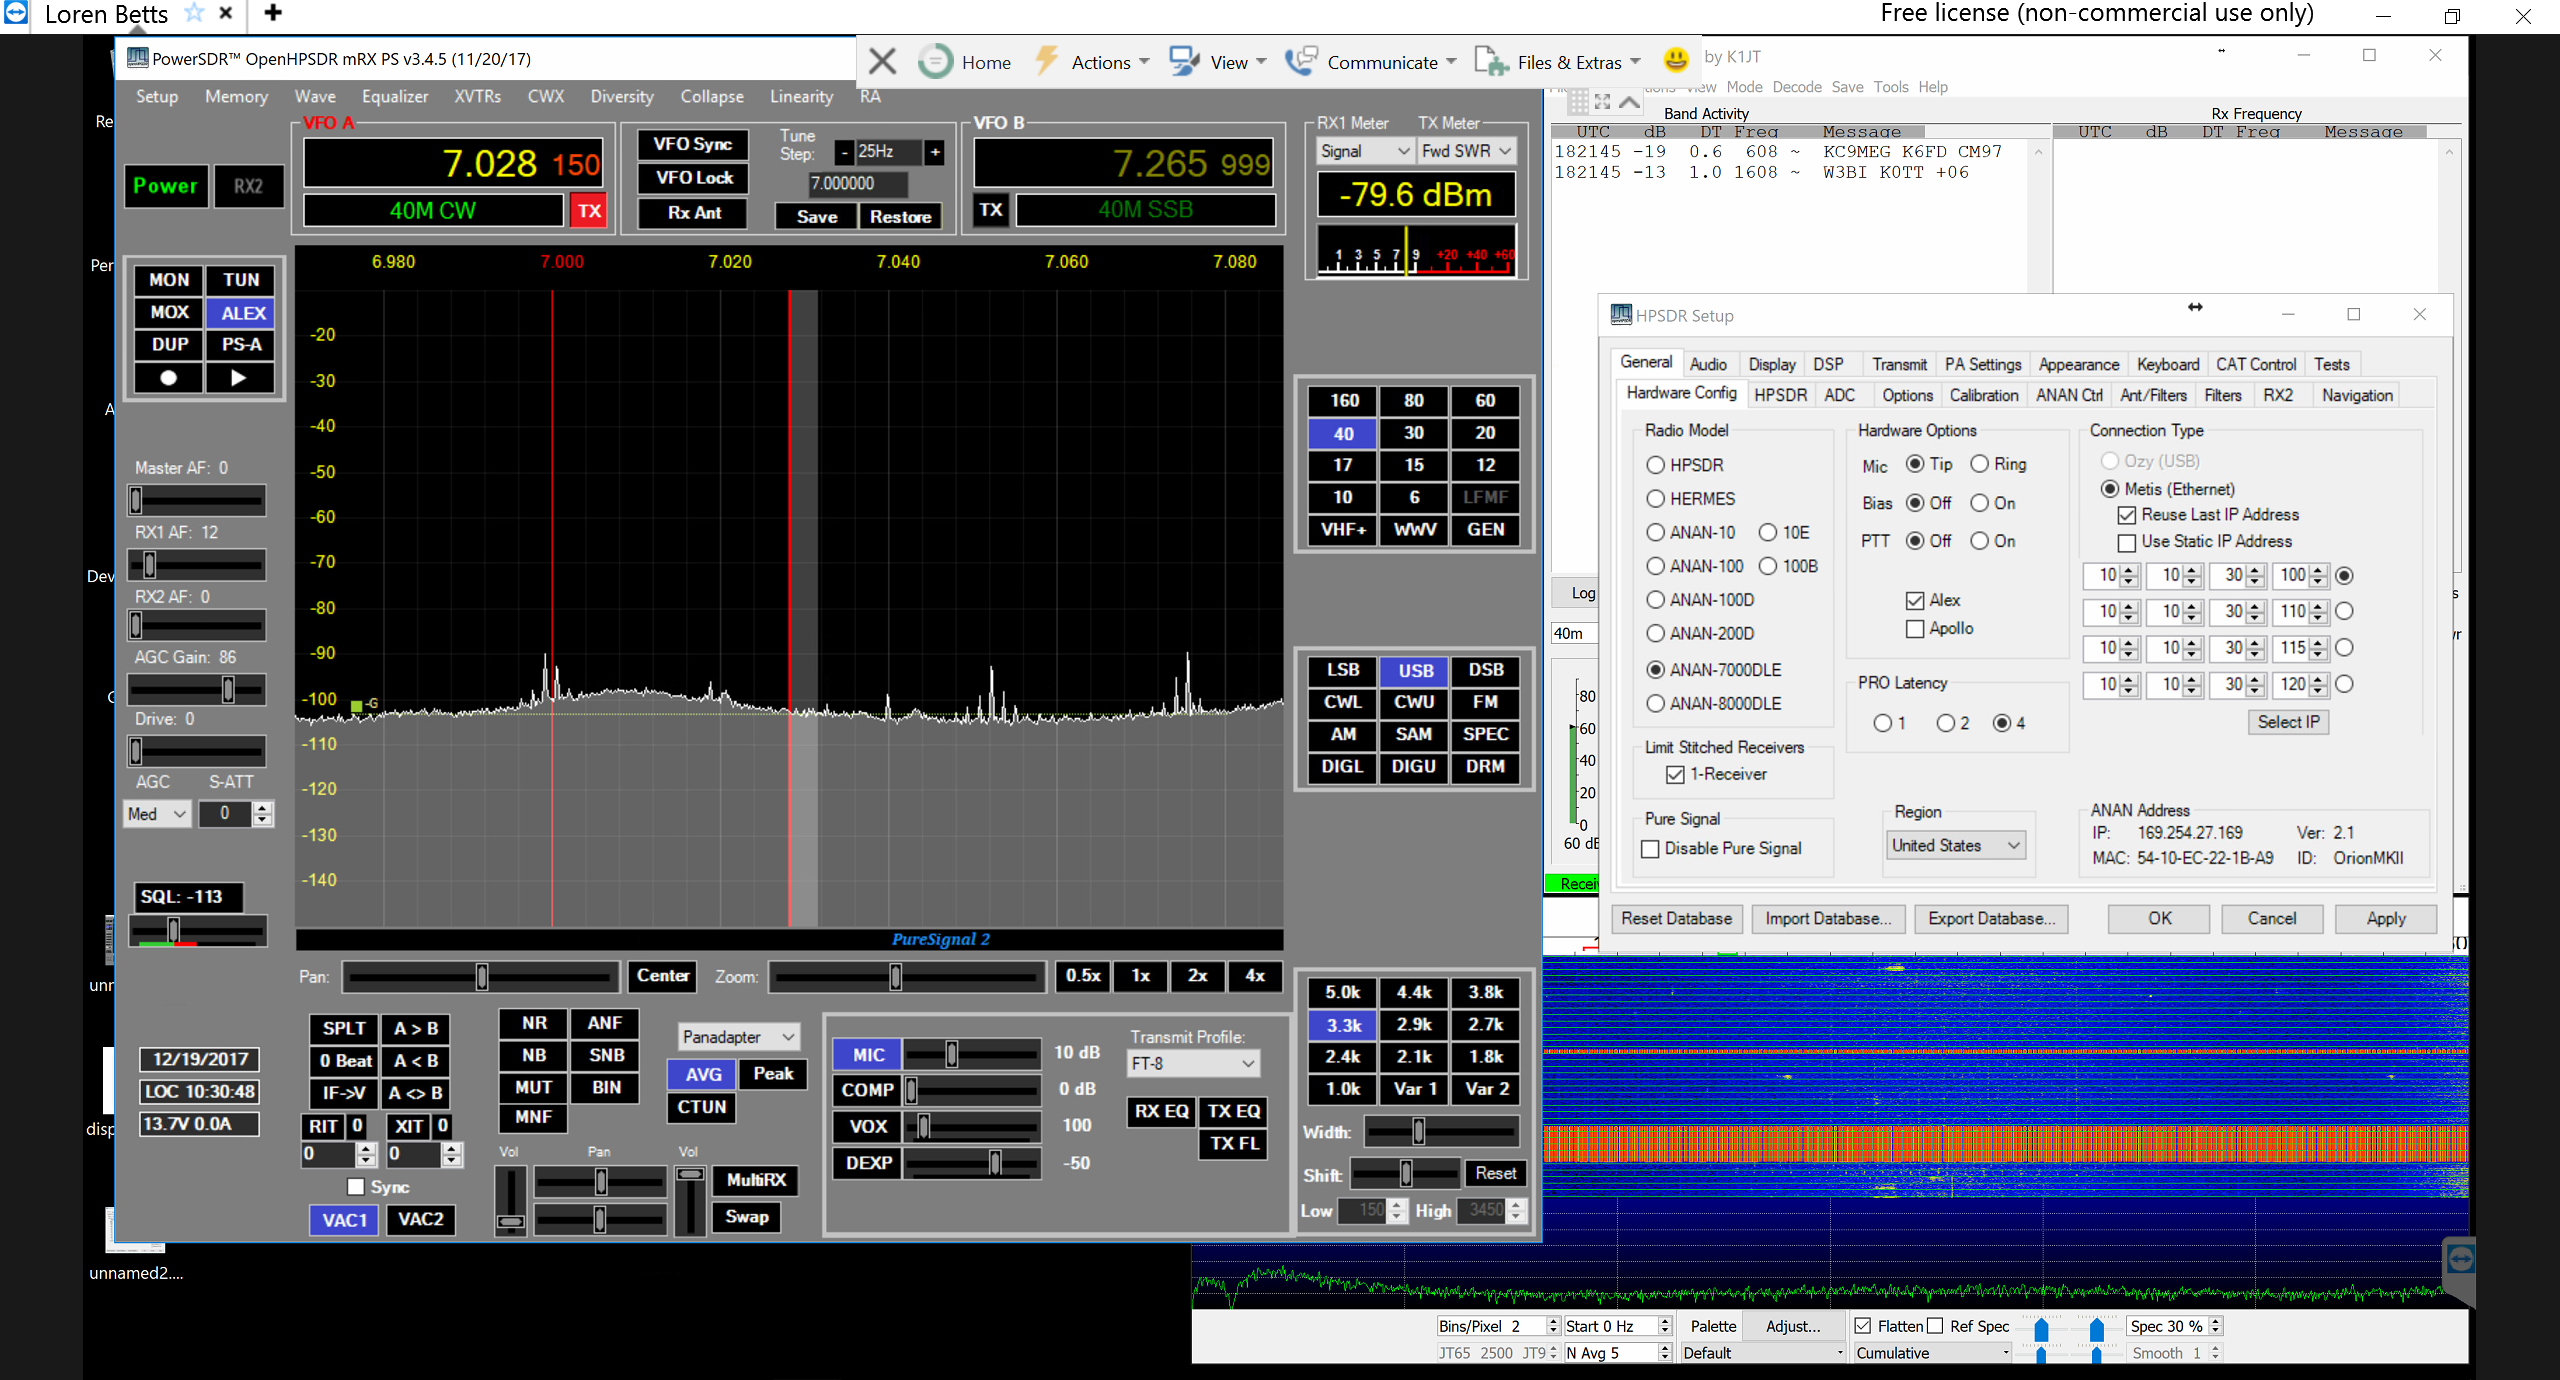Check Use Static IP Address
Image resolution: width=2560 pixels, height=1380 pixels.
[x=2126, y=542]
